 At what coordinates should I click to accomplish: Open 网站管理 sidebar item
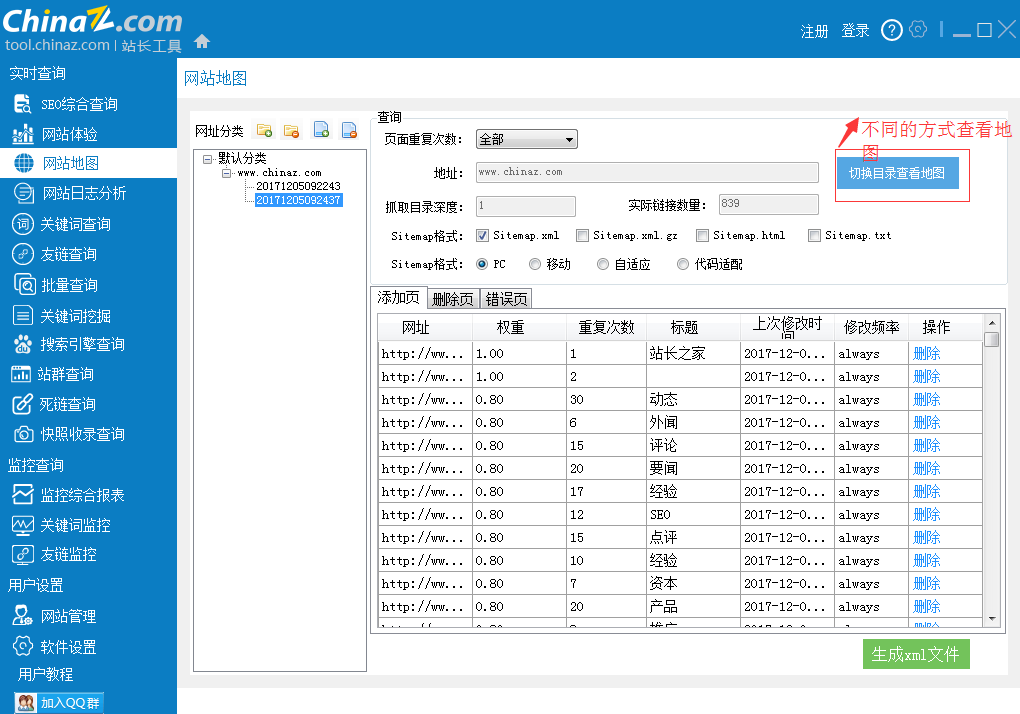54,616
